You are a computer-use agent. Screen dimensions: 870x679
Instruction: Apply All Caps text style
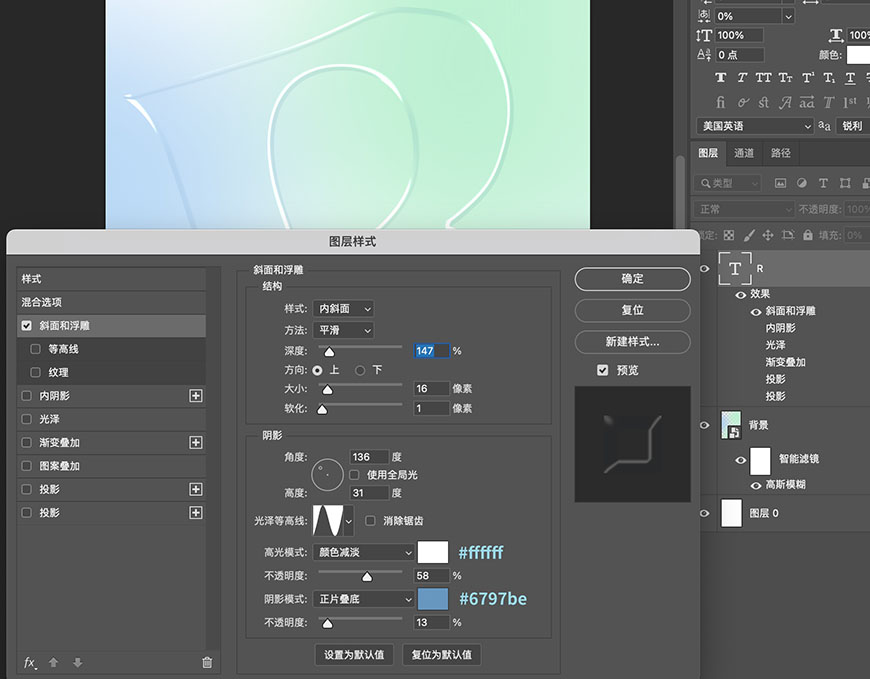tap(763, 78)
